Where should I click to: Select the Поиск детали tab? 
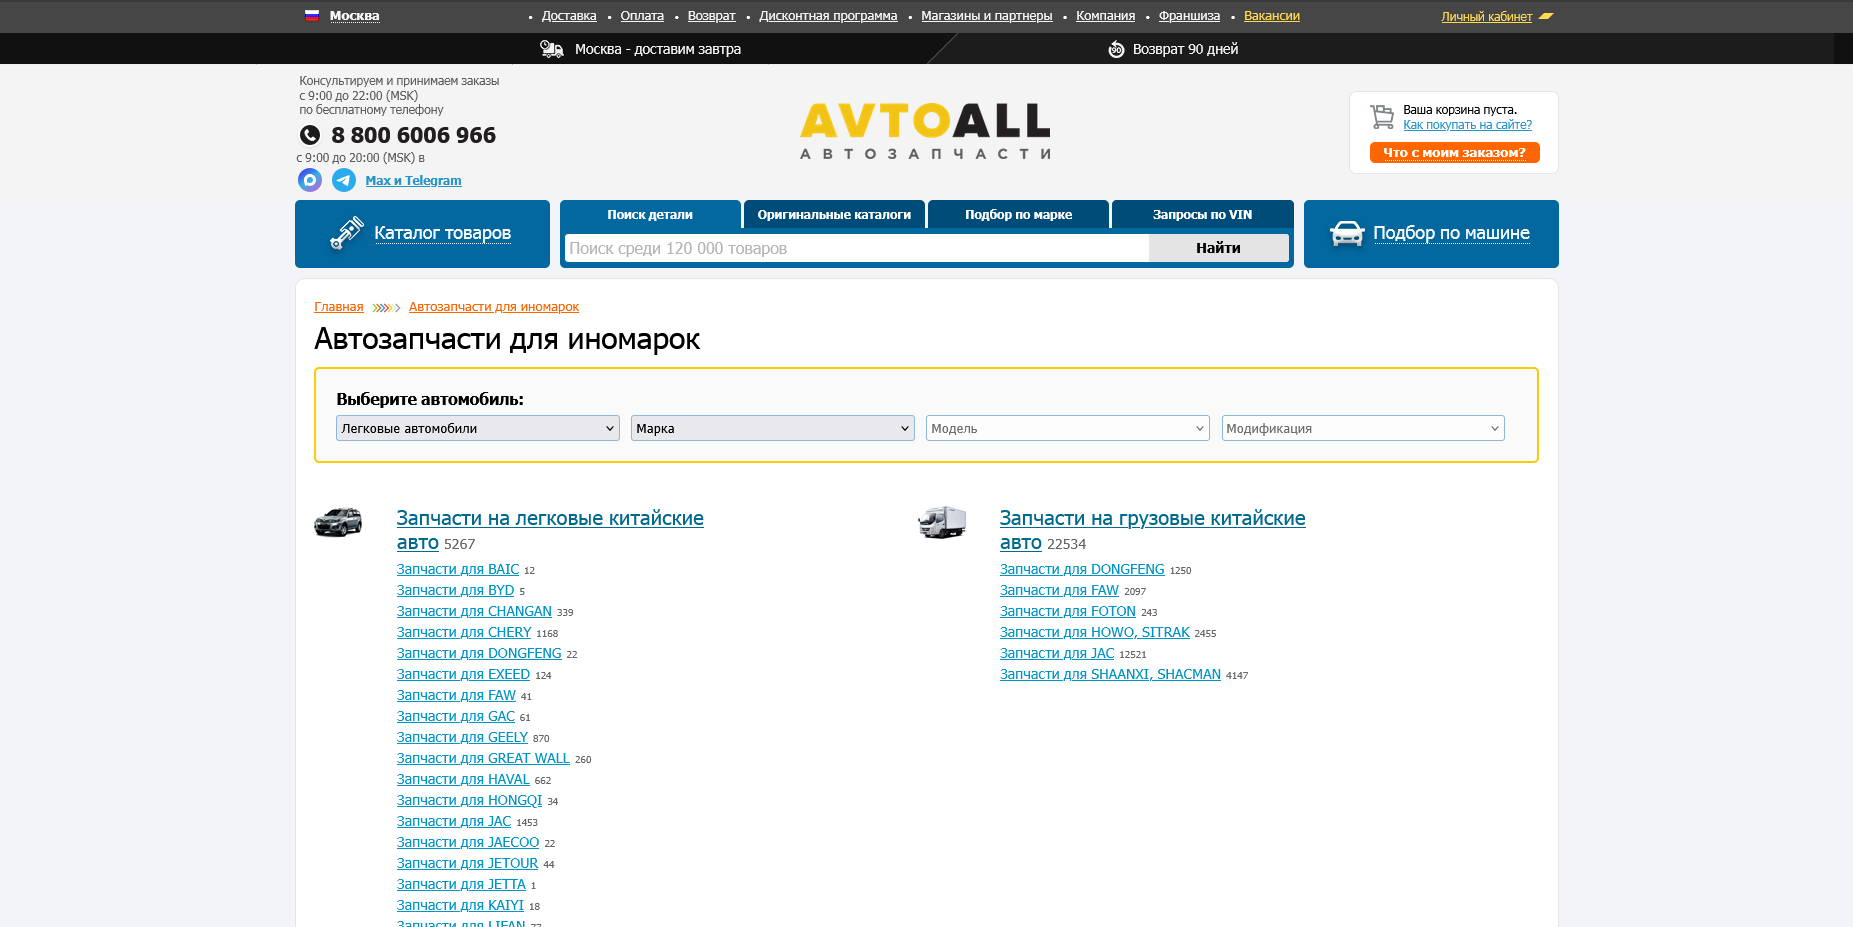[x=650, y=214]
